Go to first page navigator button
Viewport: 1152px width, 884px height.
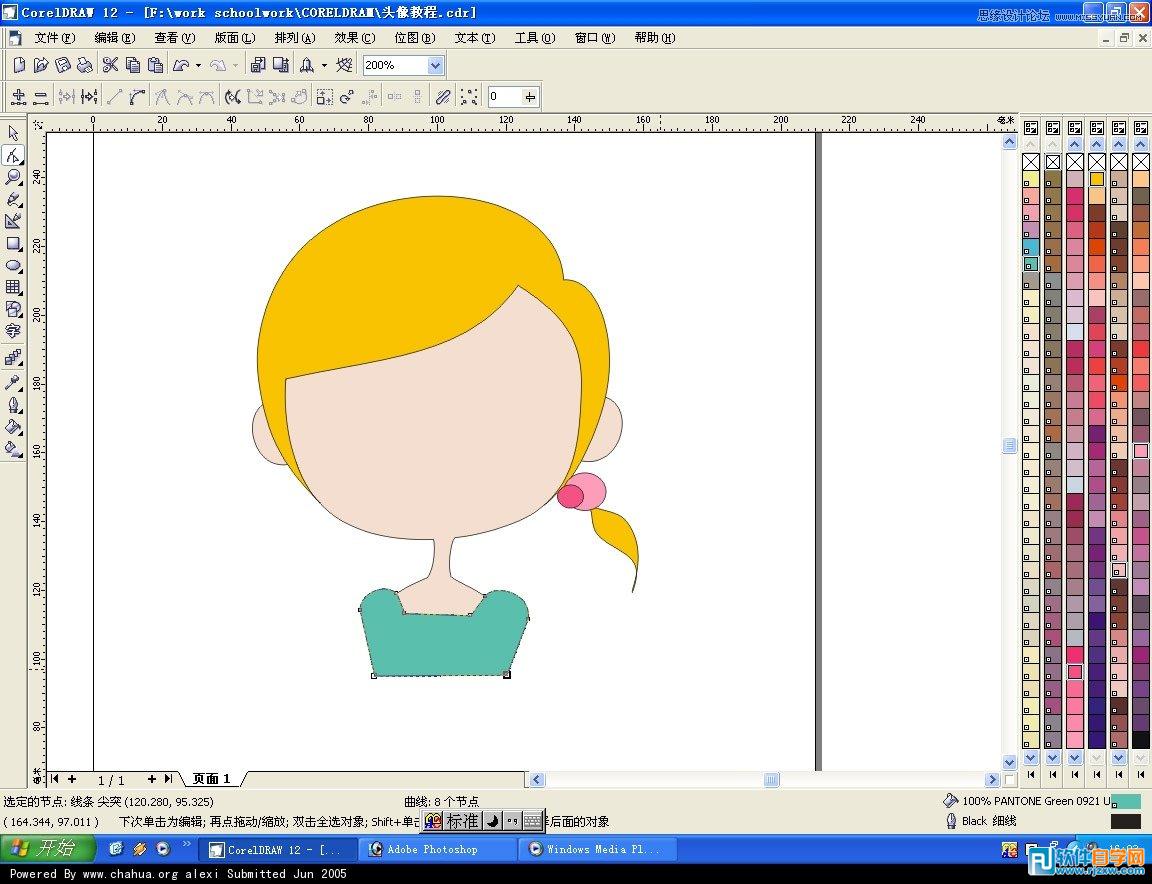click(x=55, y=779)
